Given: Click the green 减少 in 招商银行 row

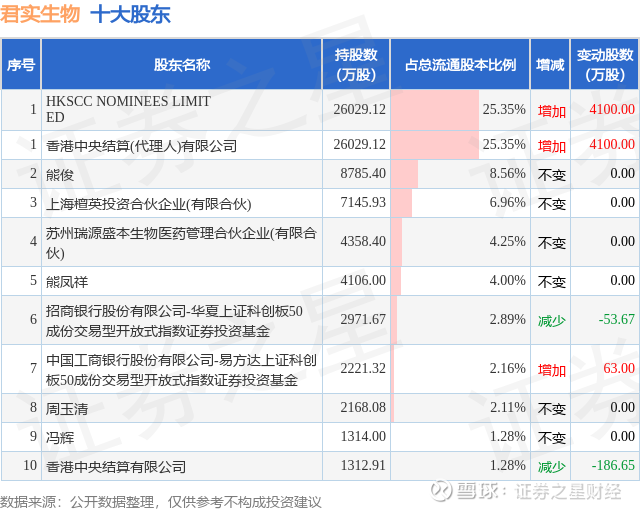Looking at the screenshot, I should pos(551,321).
